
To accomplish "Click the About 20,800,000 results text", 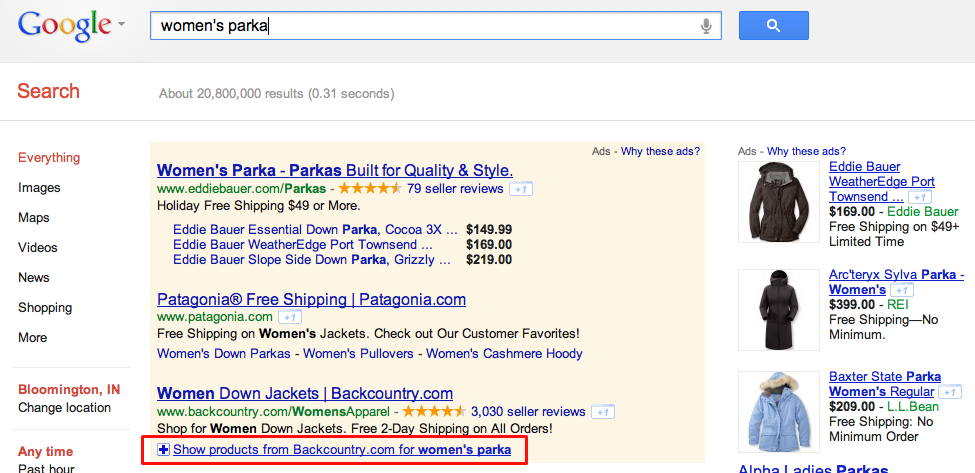I will tap(277, 94).
